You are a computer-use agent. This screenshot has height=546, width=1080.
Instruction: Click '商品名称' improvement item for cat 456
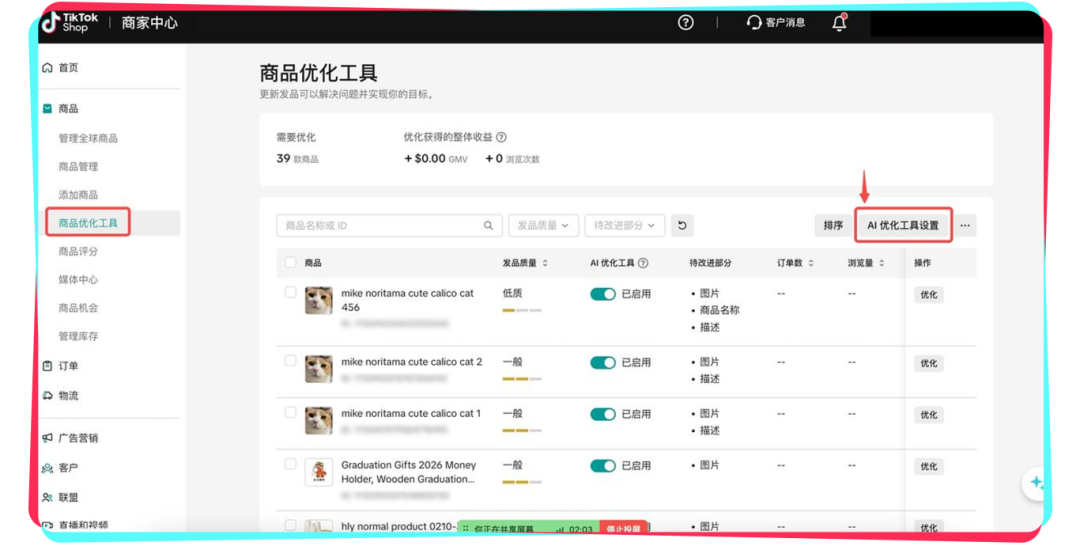[719, 310]
